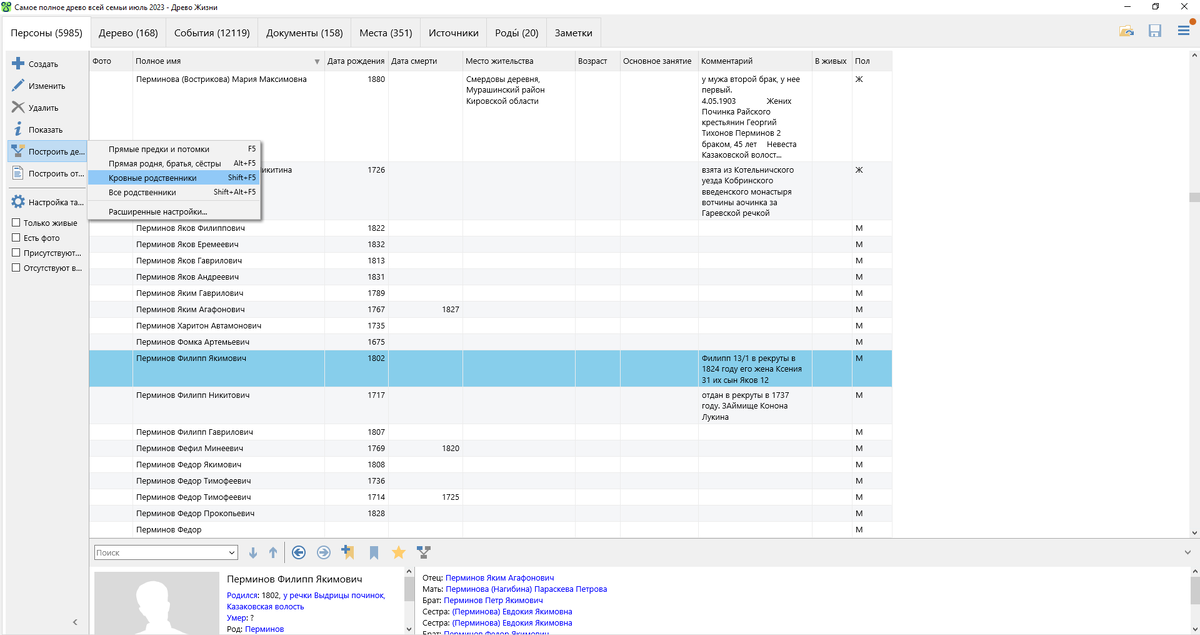Open the Источники tab
1200x635 pixels.
453,33
